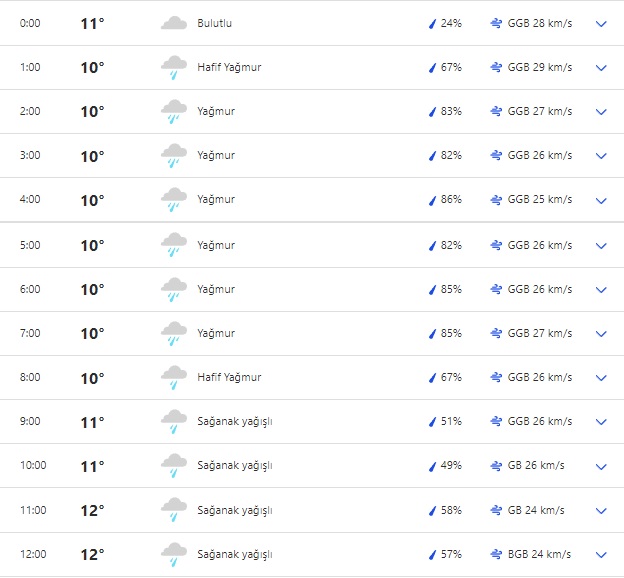Open the 10:00 row dropdown chevron
The width and height of the screenshot is (624, 578).
(601, 466)
